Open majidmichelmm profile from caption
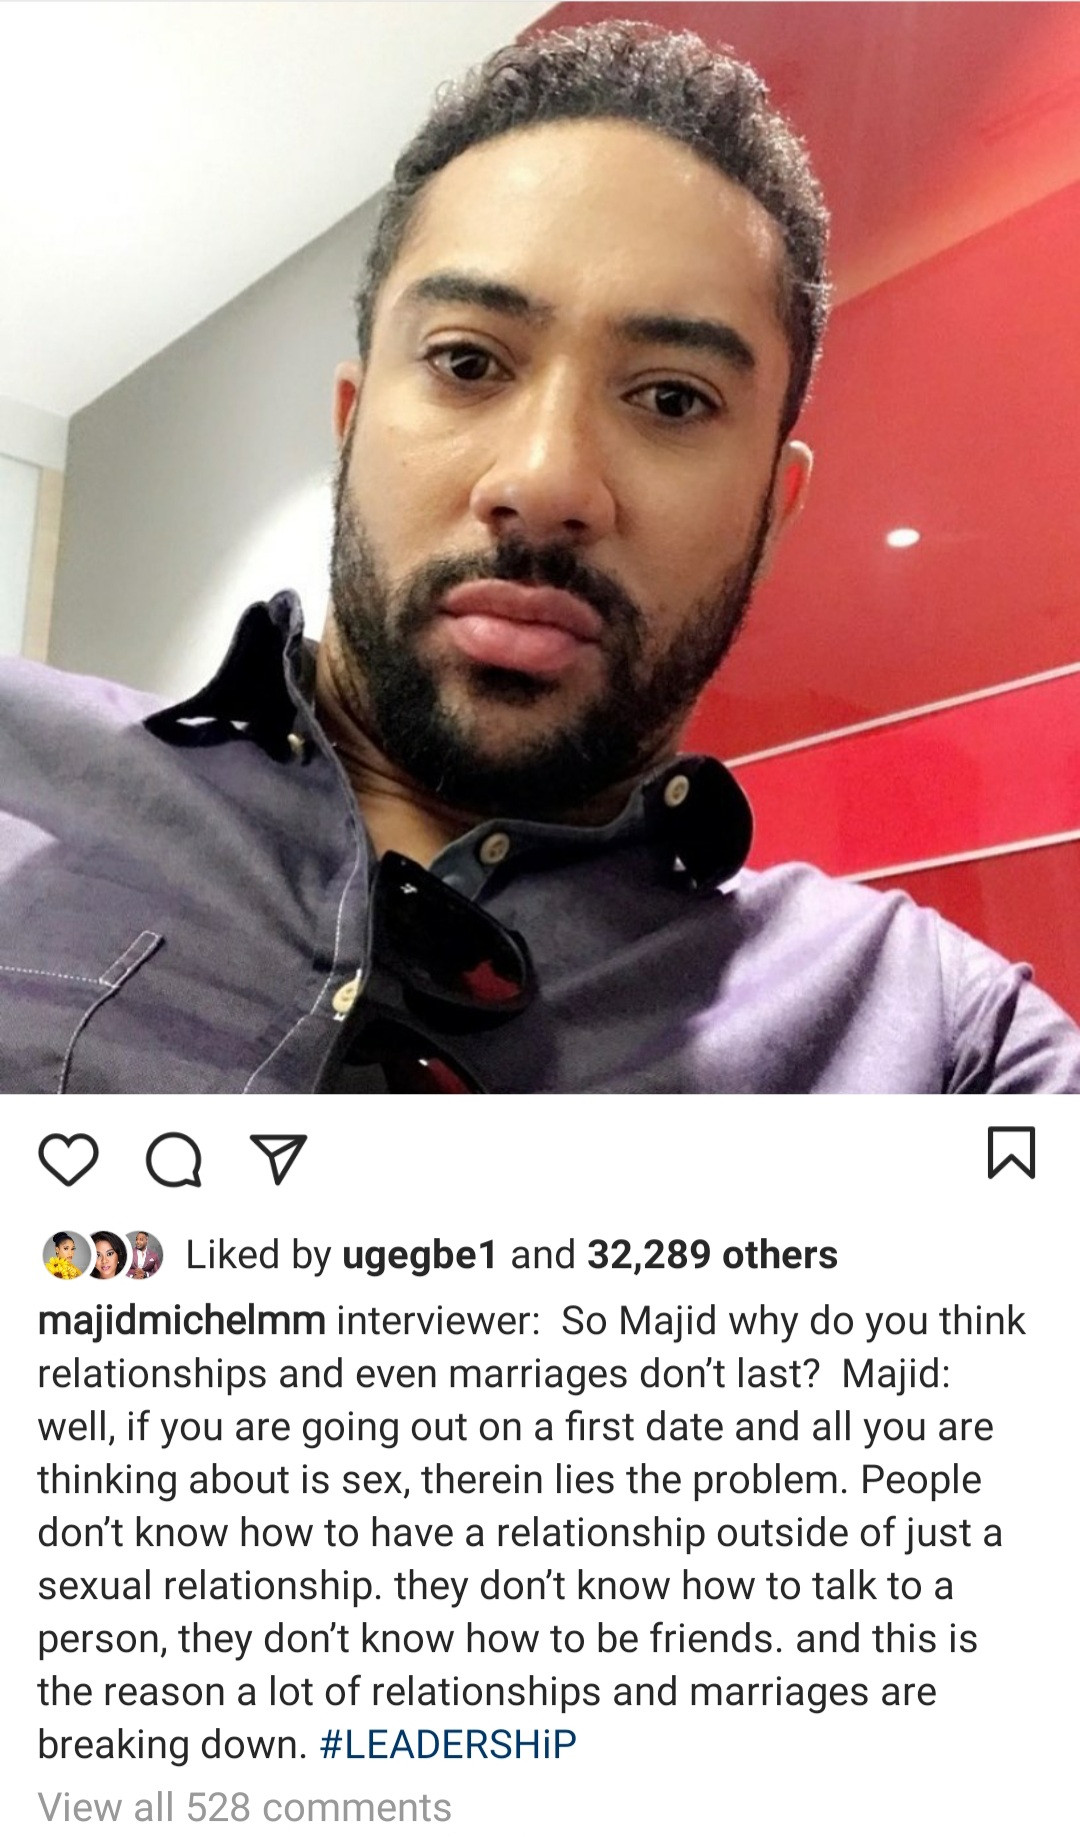The height and width of the screenshot is (1837, 1080). [182, 1321]
